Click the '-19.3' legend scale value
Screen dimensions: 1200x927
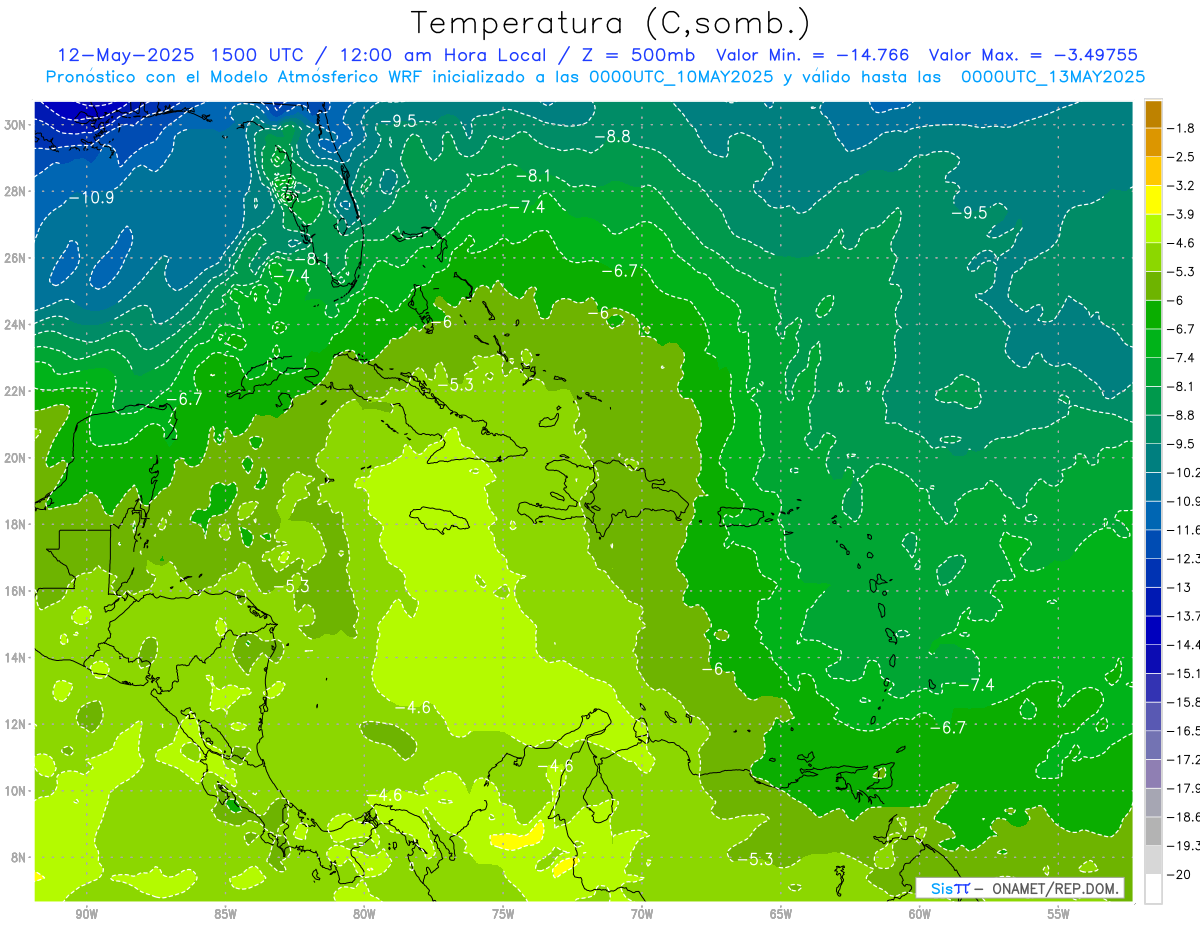pos(1183,845)
